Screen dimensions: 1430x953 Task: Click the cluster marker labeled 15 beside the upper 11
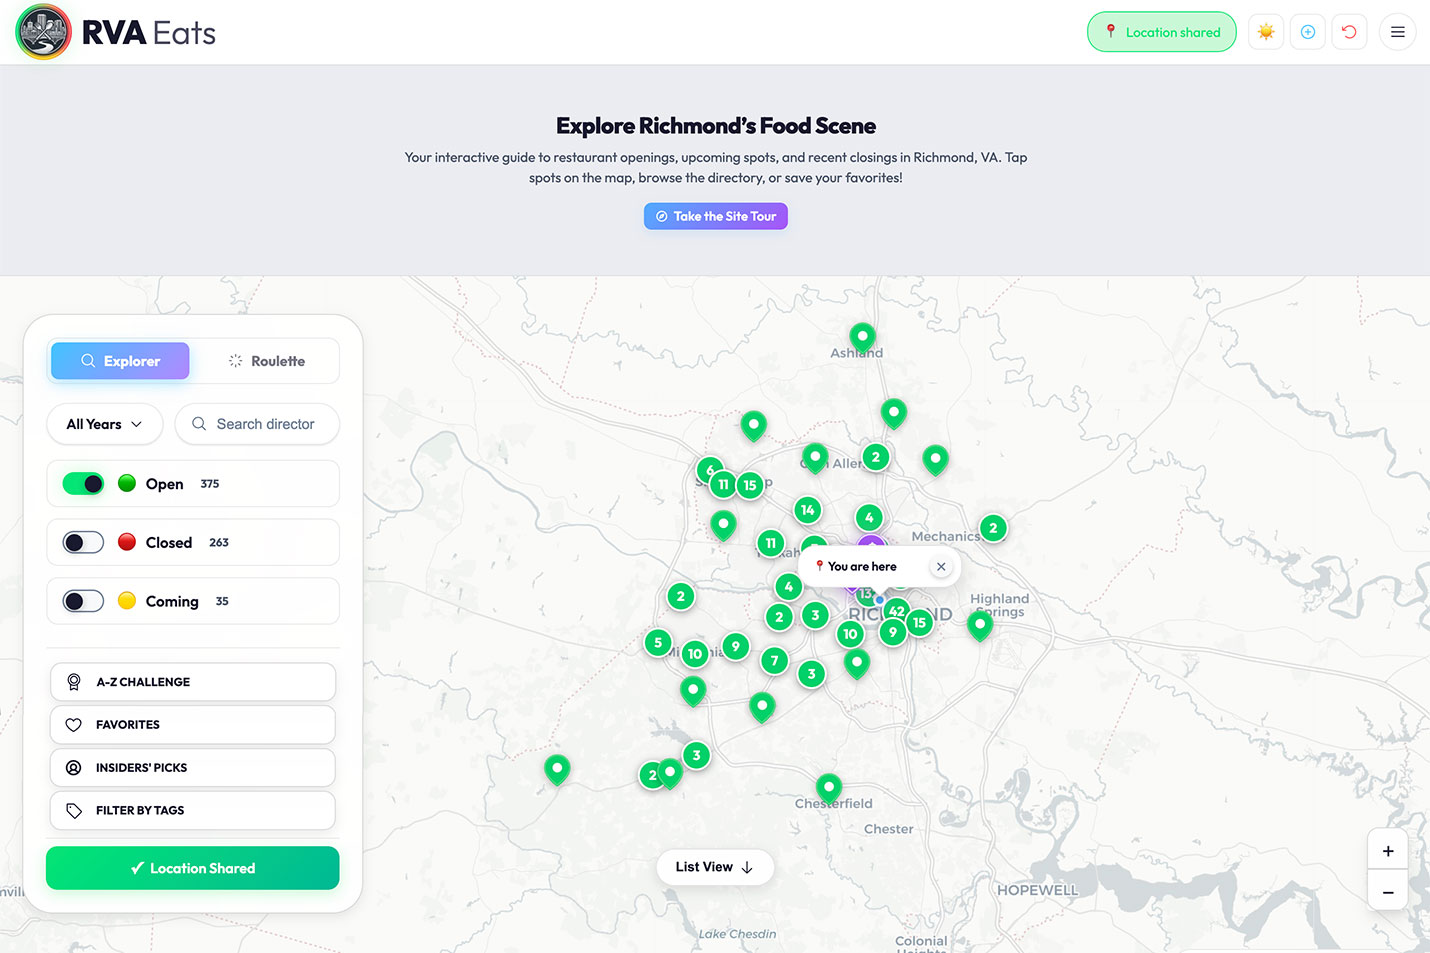[750, 485]
